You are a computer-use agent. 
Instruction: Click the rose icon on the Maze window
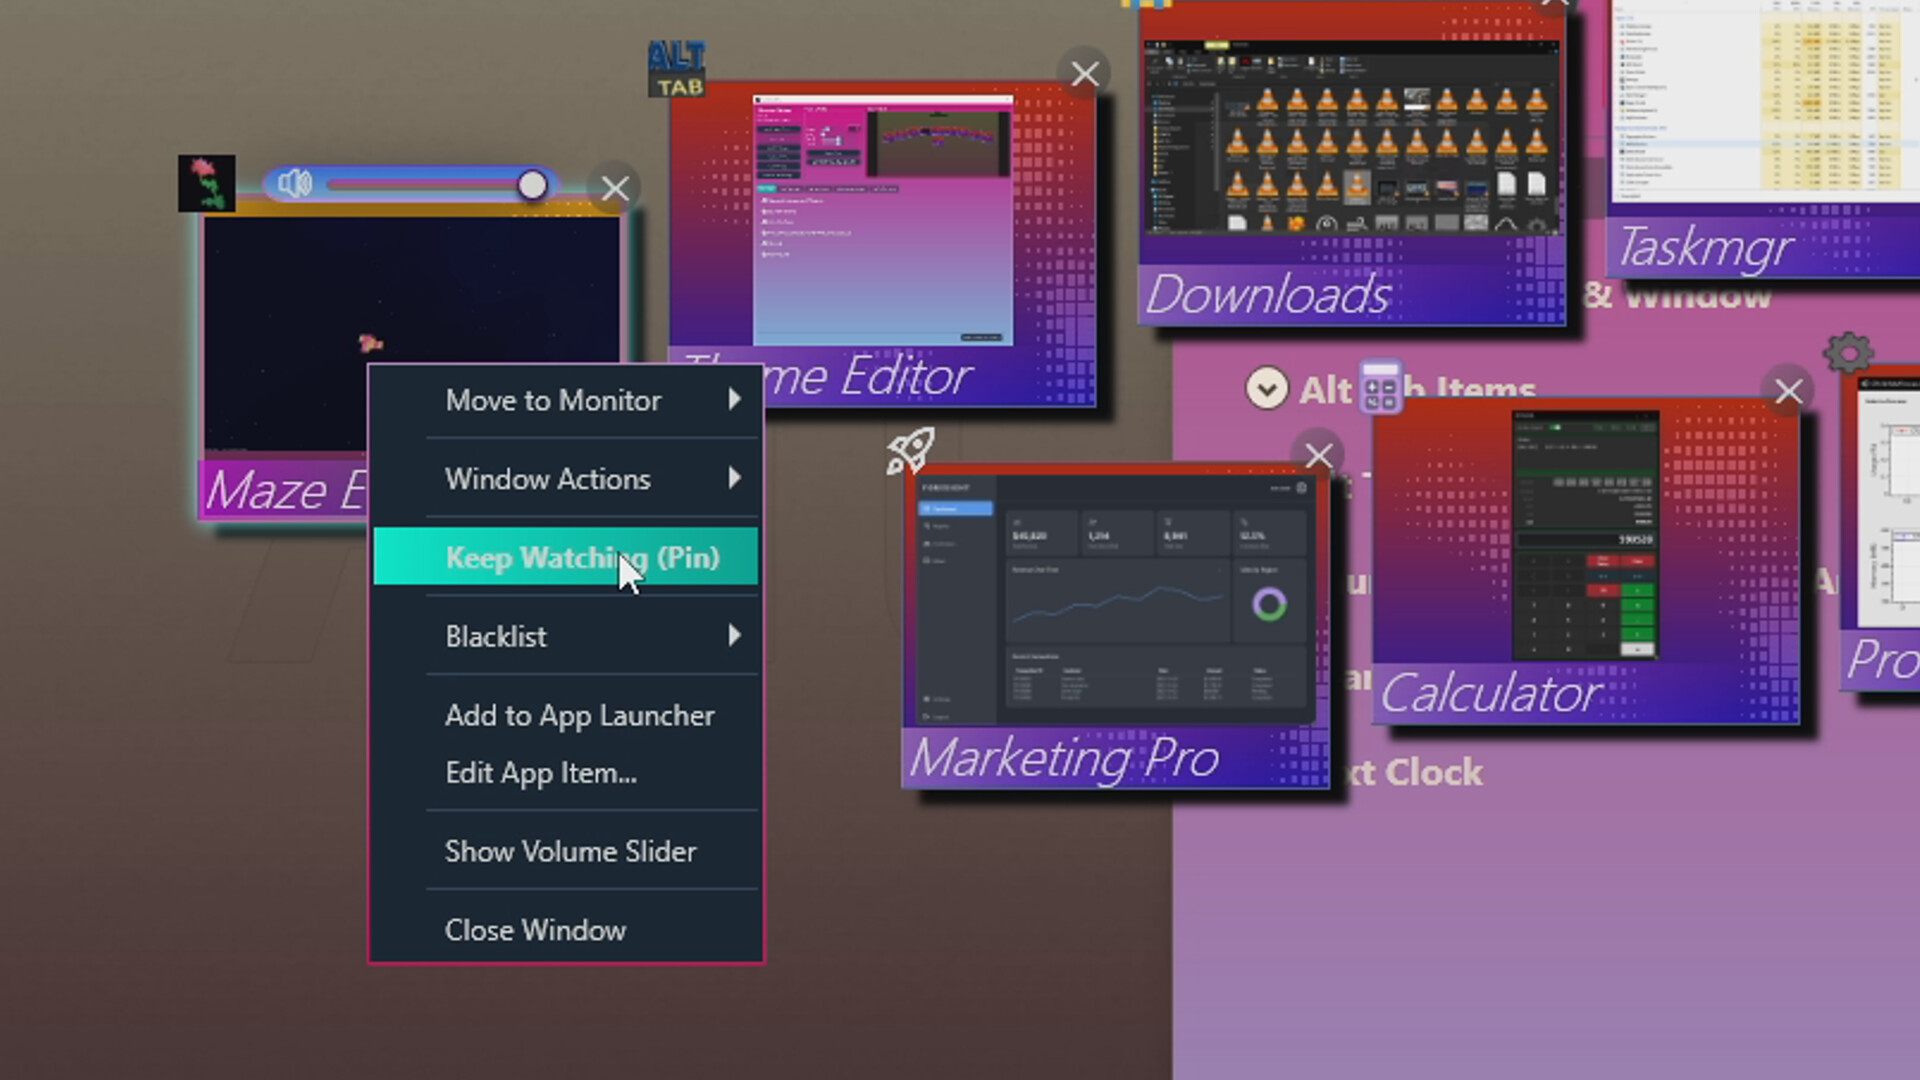pos(206,183)
